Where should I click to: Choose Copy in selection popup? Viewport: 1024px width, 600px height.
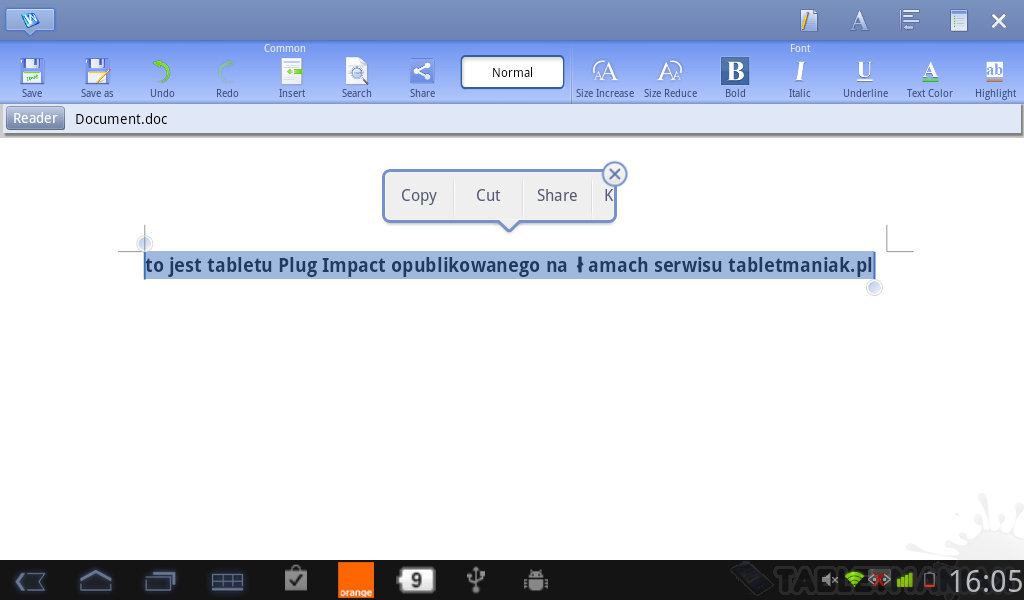coord(418,196)
